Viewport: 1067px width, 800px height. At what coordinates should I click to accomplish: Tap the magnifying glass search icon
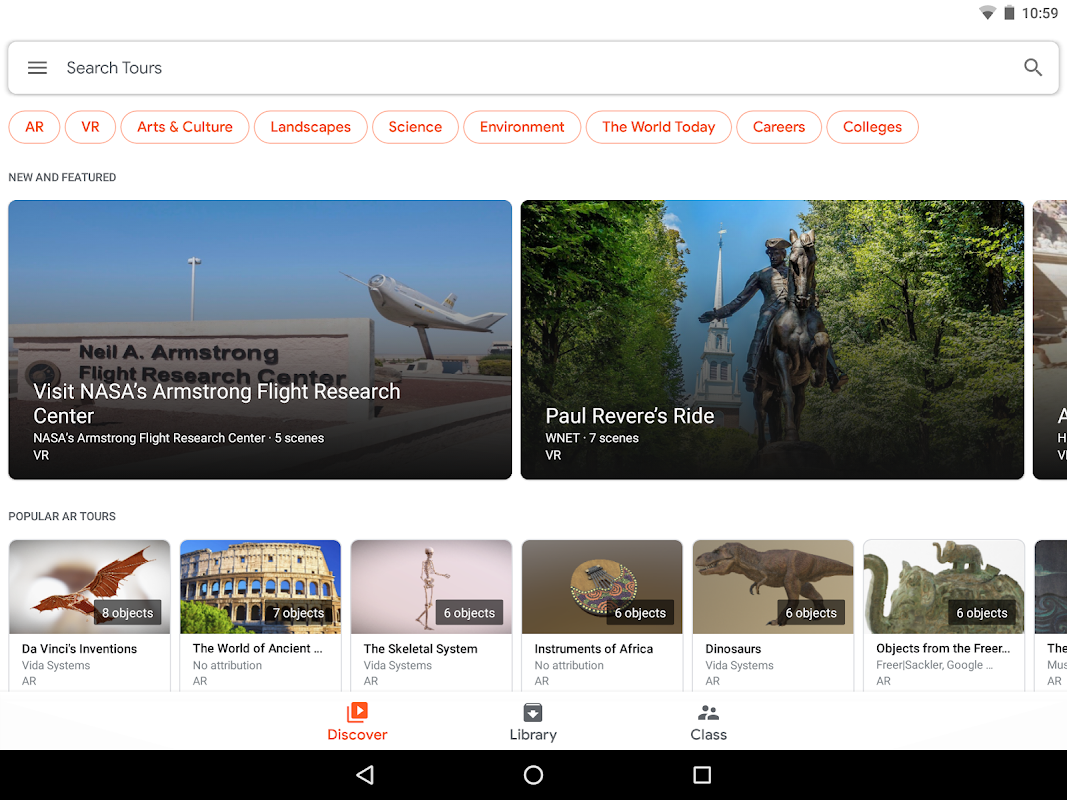pos(1032,67)
